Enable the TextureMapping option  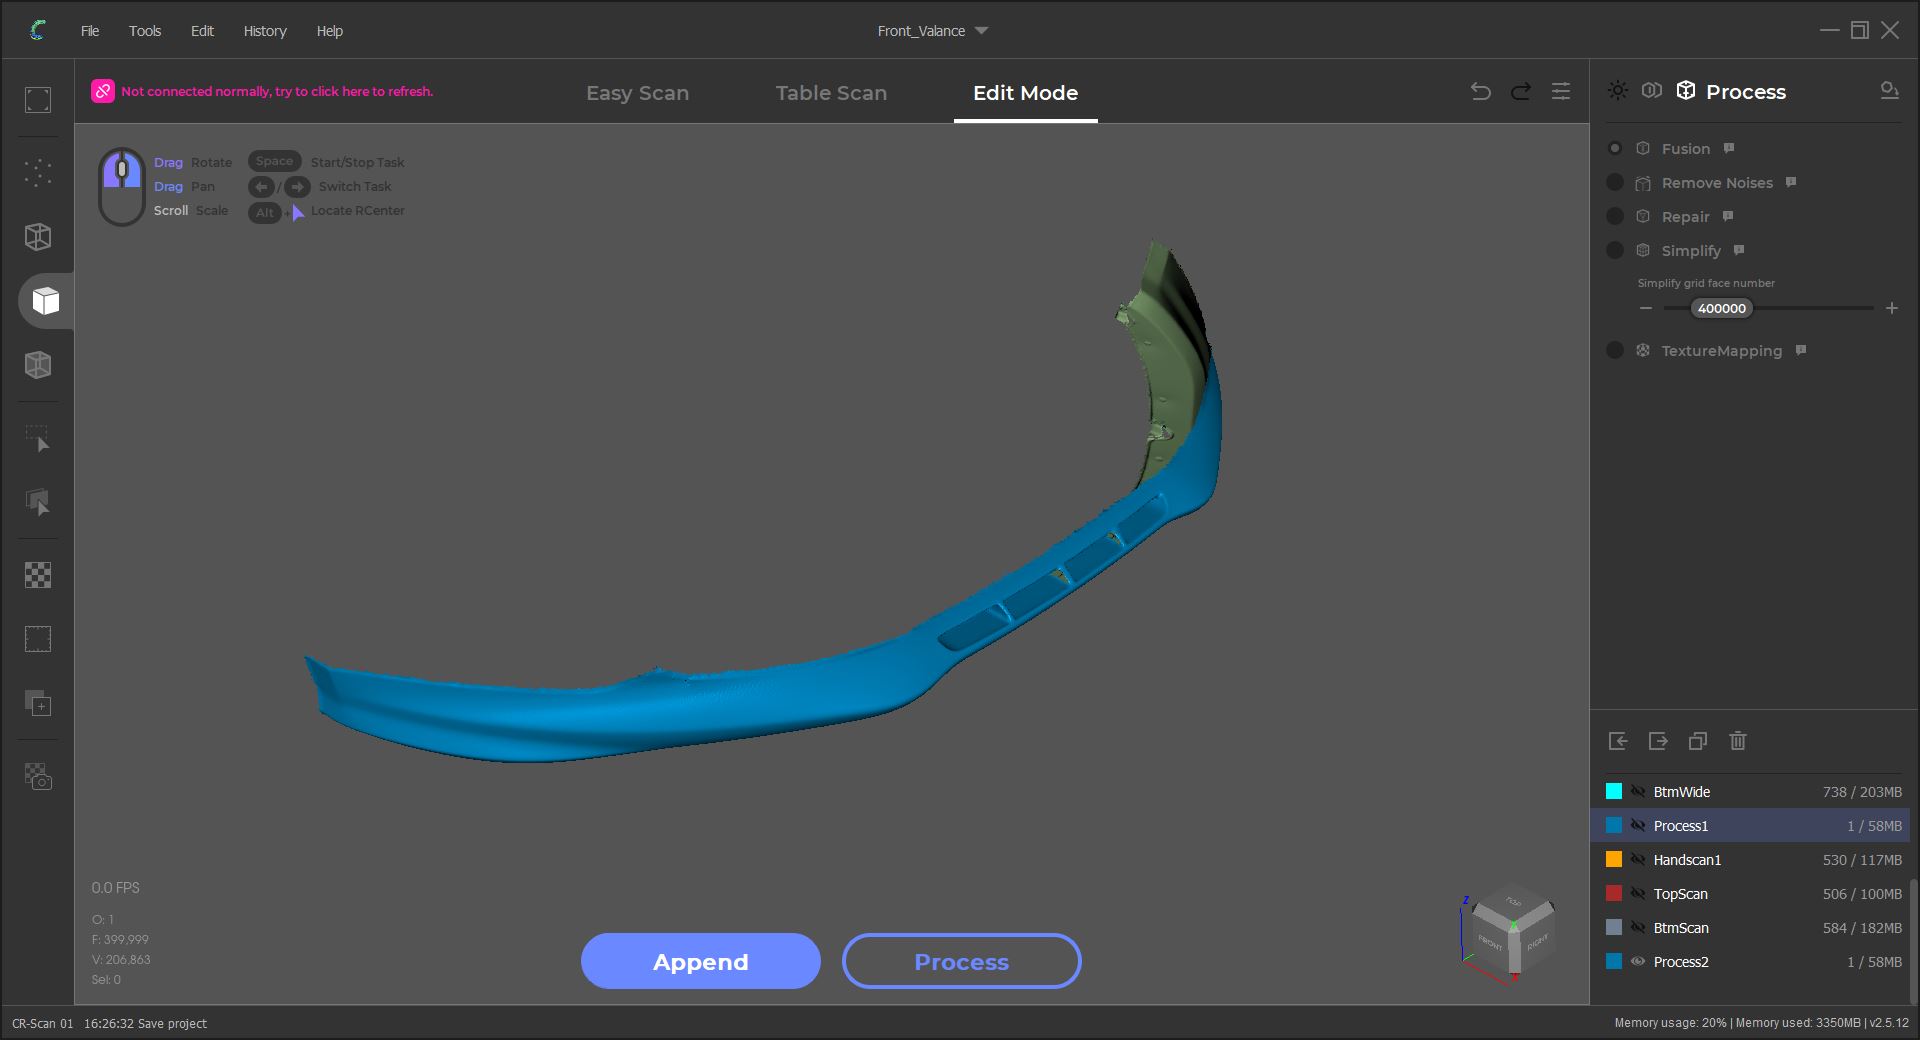(1615, 351)
